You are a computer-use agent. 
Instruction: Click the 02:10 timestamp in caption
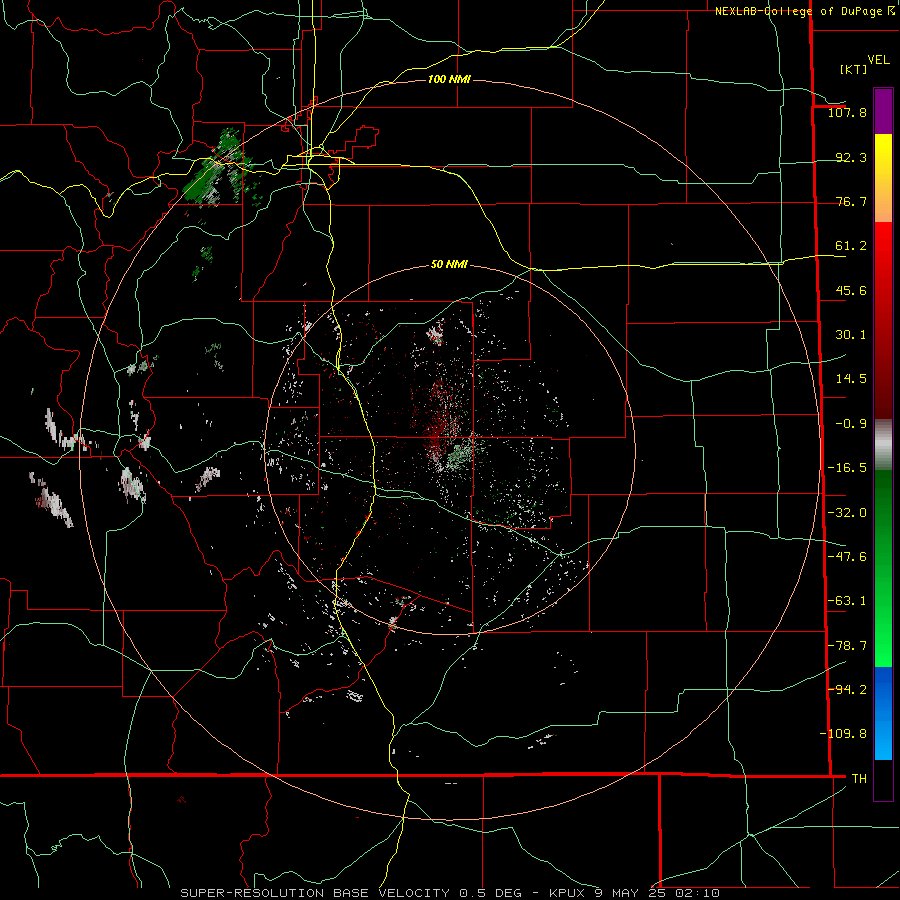pos(697,893)
